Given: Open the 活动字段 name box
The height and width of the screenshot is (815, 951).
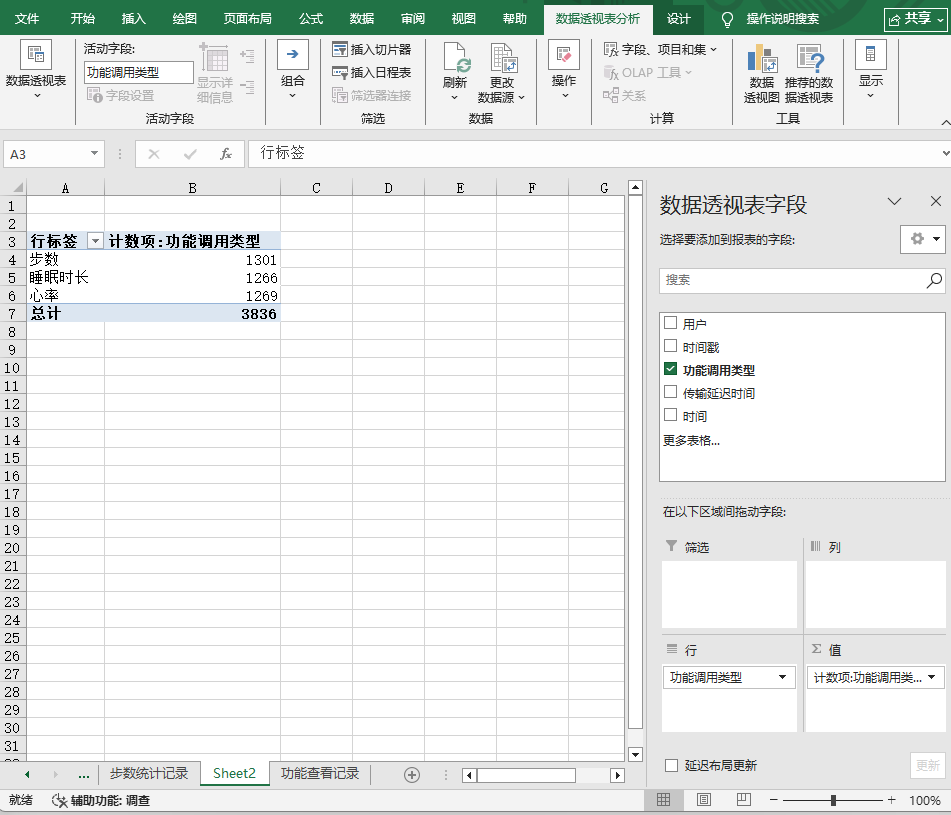Looking at the screenshot, I should pyautogui.click(x=138, y=73).
